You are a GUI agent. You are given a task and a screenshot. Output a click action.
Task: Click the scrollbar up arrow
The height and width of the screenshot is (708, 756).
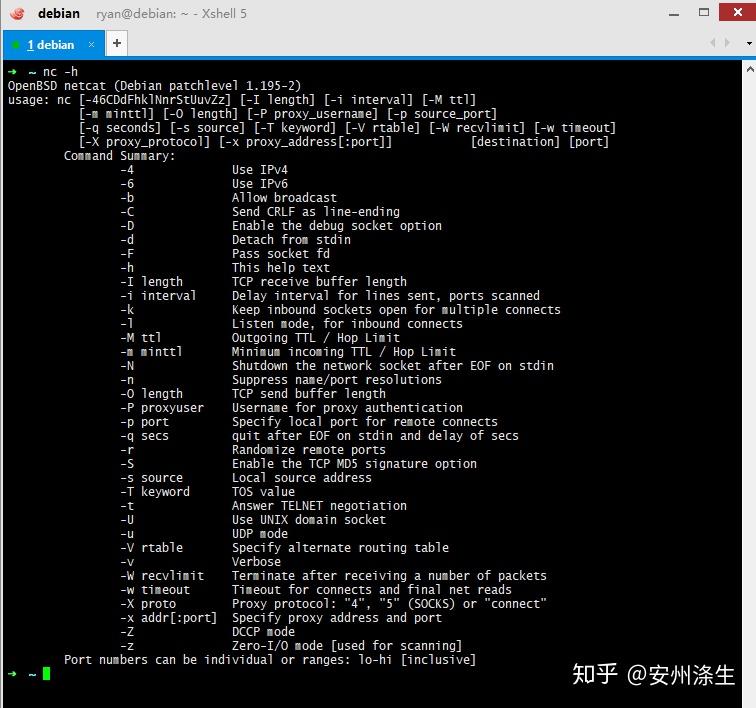tap(750, 69)
